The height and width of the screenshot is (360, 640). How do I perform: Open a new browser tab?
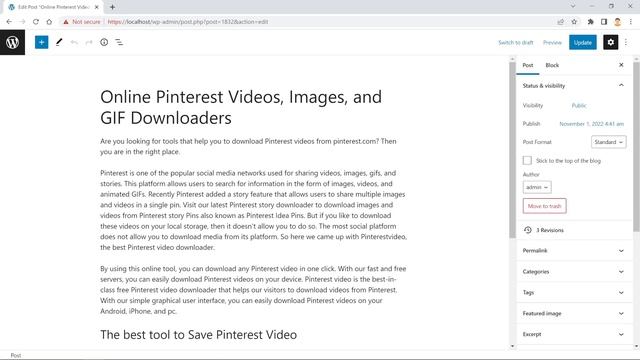[112, 7]
